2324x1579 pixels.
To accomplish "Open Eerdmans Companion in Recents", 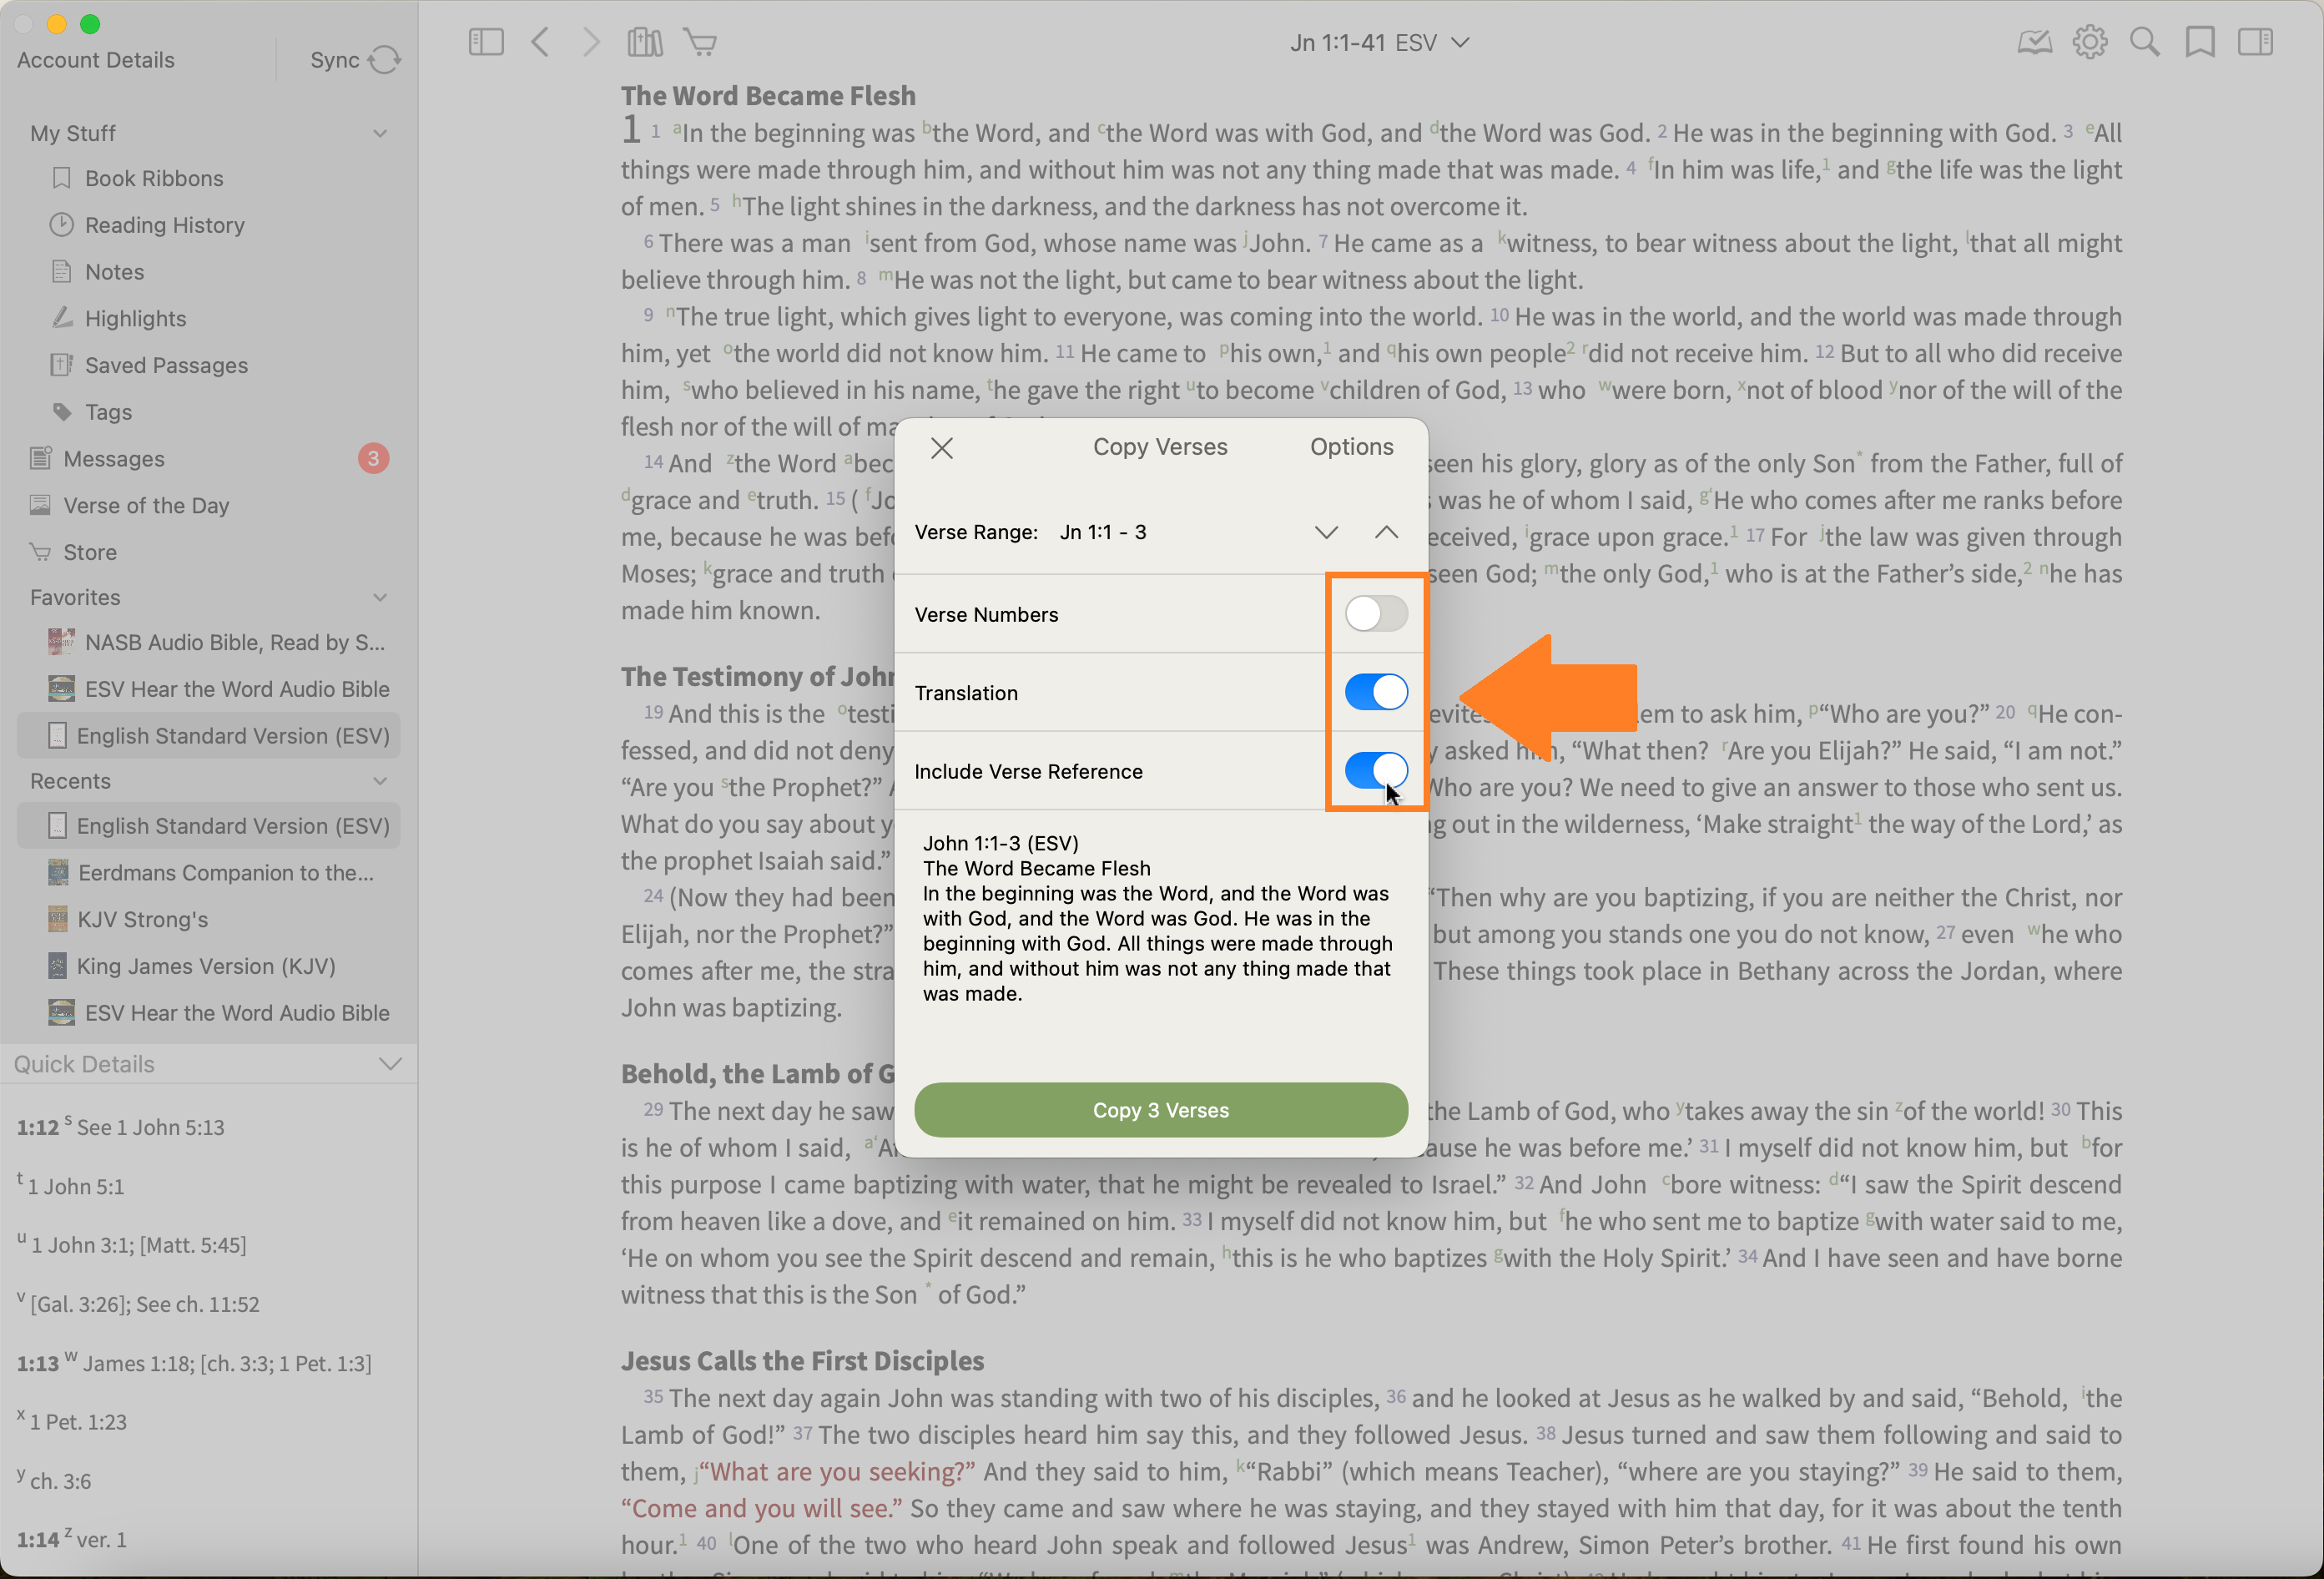I will point(226,873).
